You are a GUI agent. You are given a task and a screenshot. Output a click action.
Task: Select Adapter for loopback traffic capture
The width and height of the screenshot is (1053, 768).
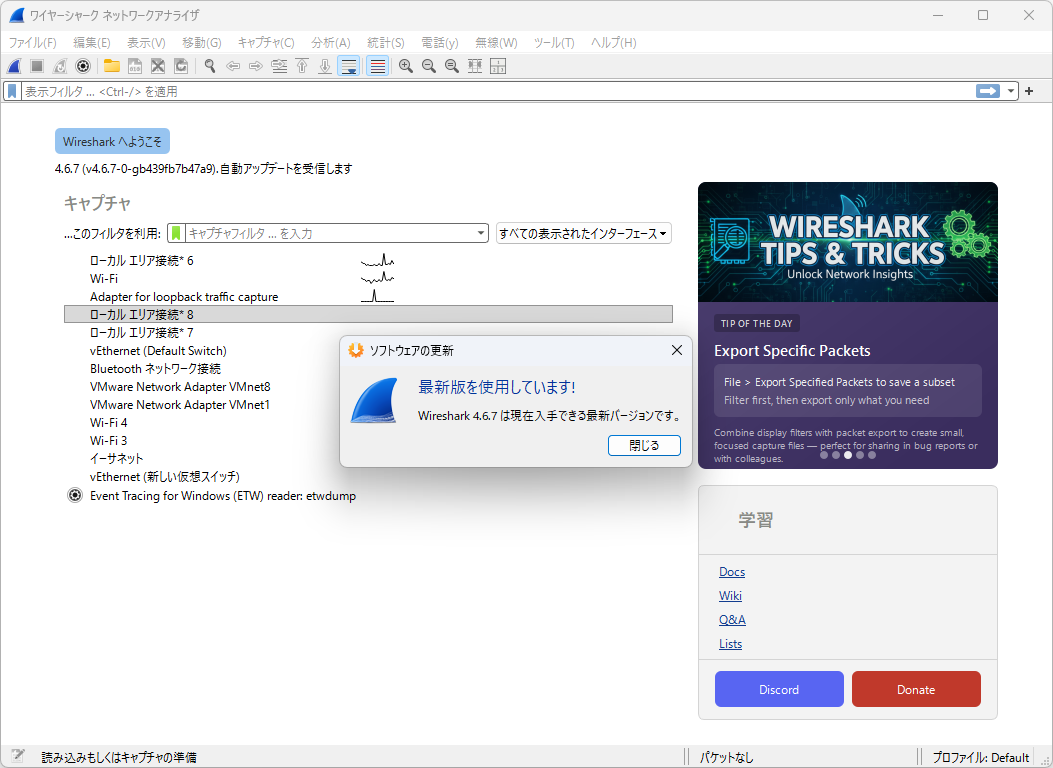[x=368, y=297]
